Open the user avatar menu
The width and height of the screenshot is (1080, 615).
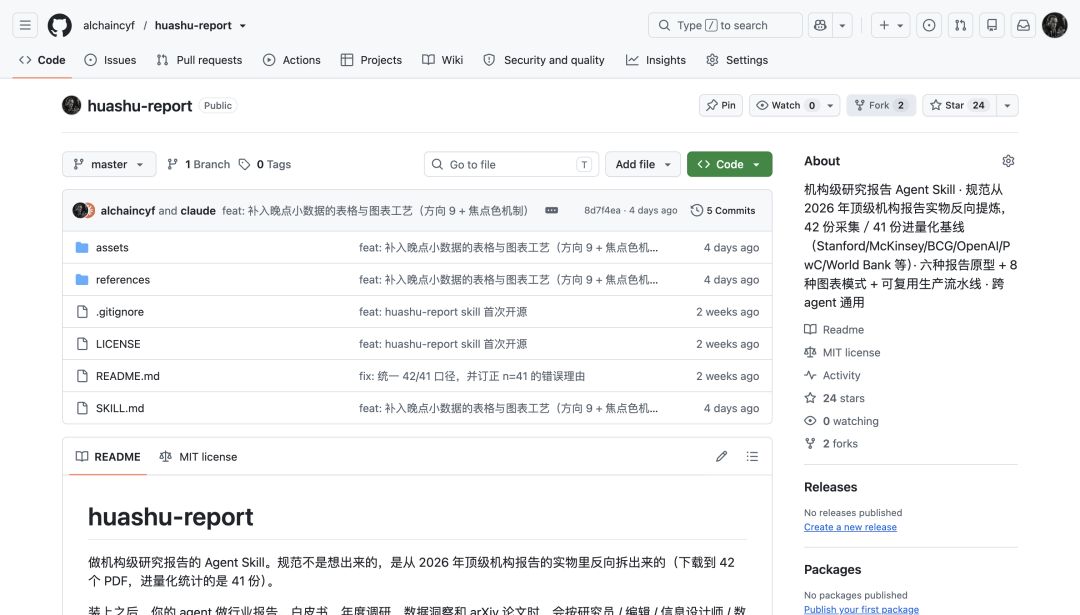(x=1055, y=25)
